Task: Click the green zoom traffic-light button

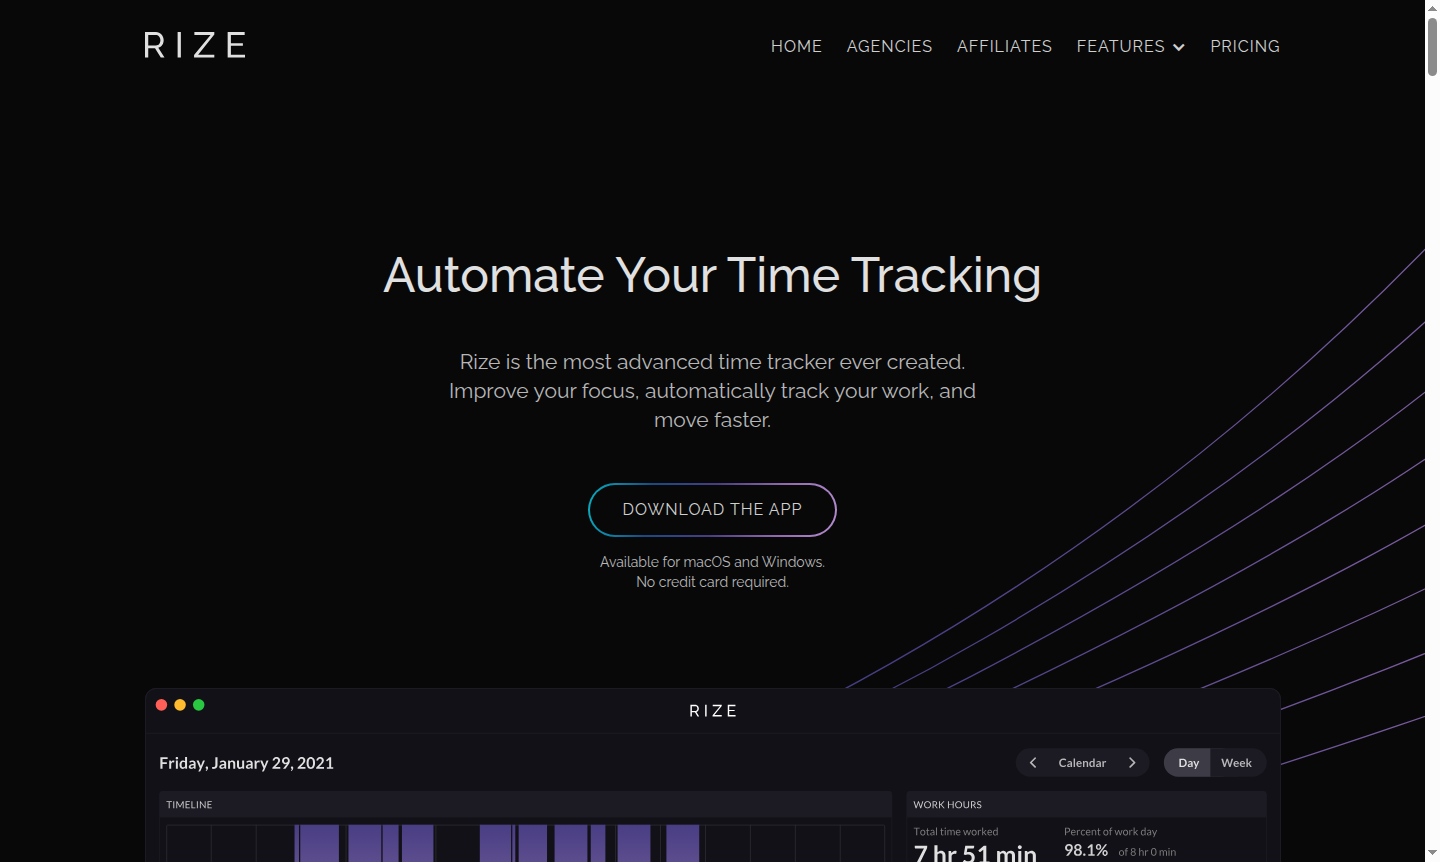Action: click(198, 705)
